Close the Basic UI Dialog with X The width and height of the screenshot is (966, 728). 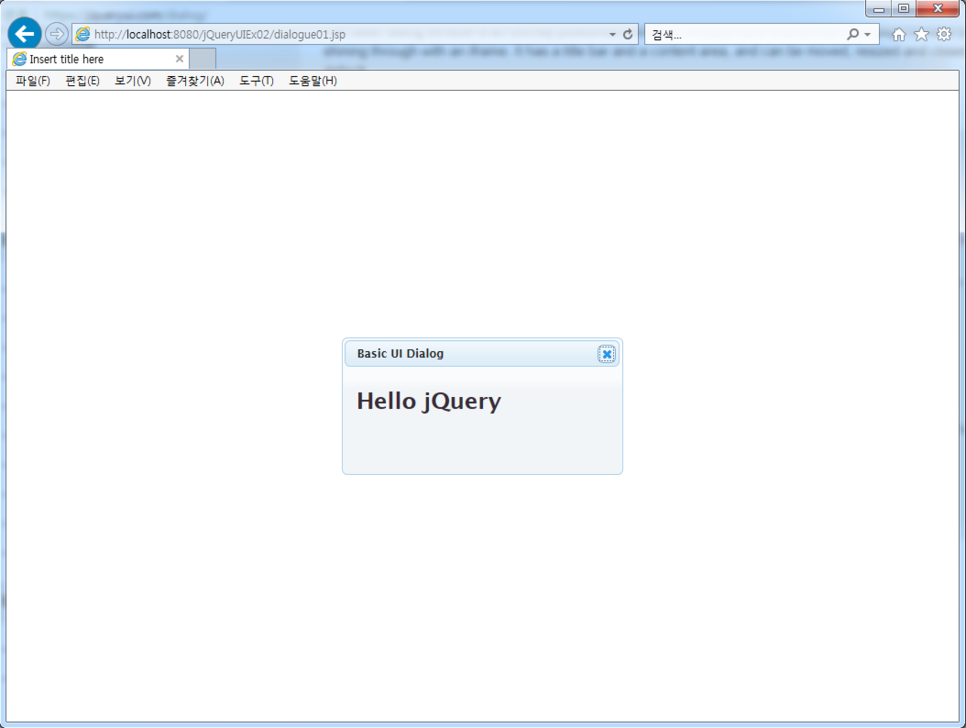point(606,354)
